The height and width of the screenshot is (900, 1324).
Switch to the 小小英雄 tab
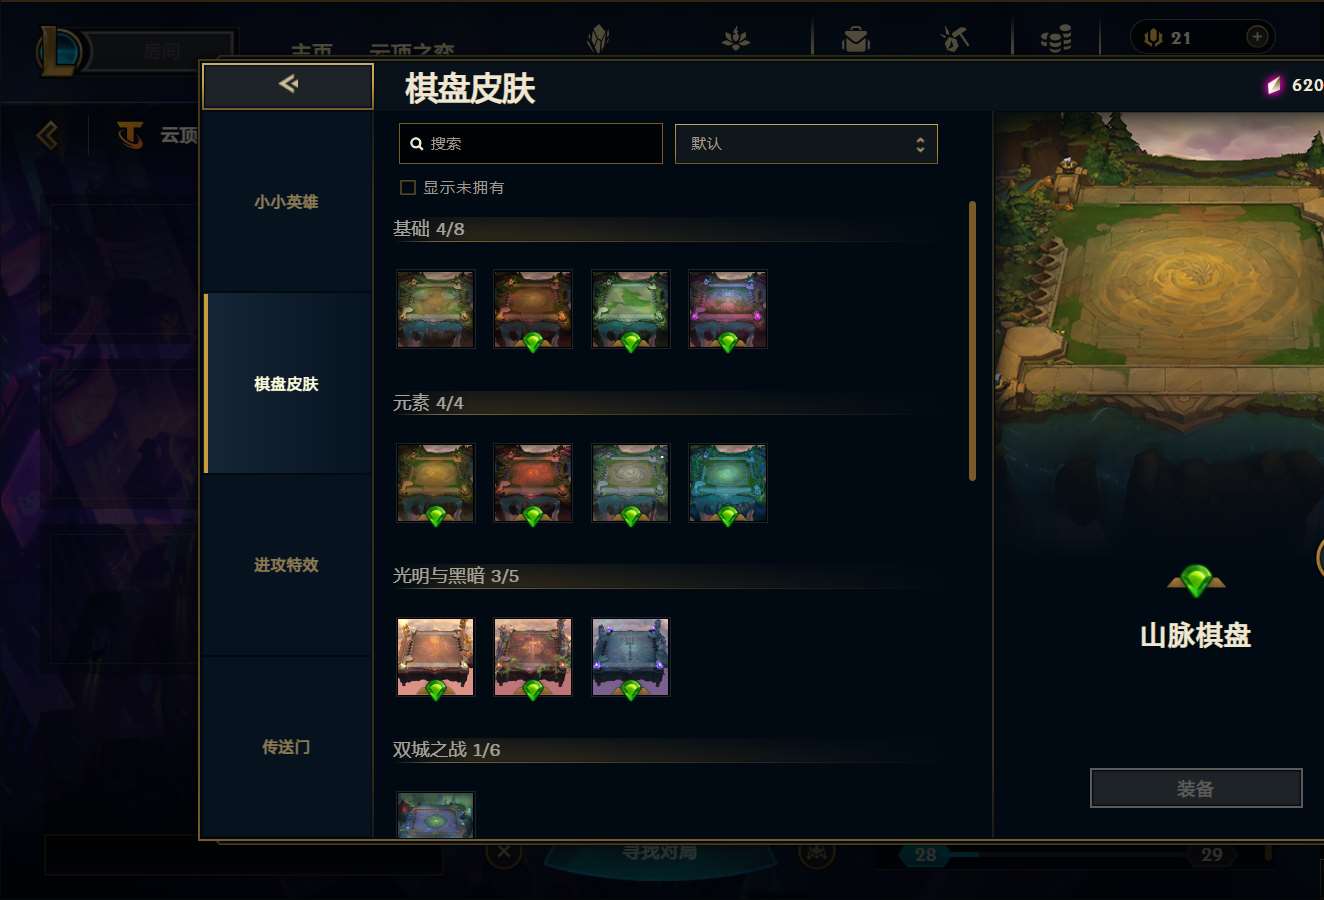(x=286, y=202)
